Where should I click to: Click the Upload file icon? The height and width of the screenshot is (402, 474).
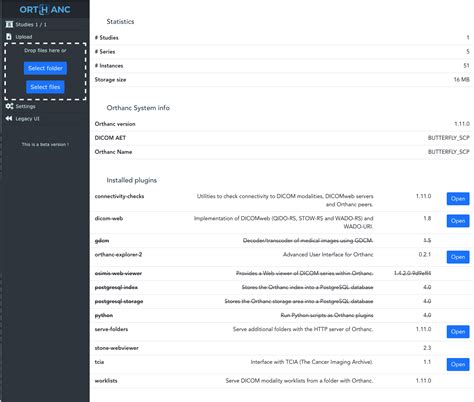click(x=9, y=37)
